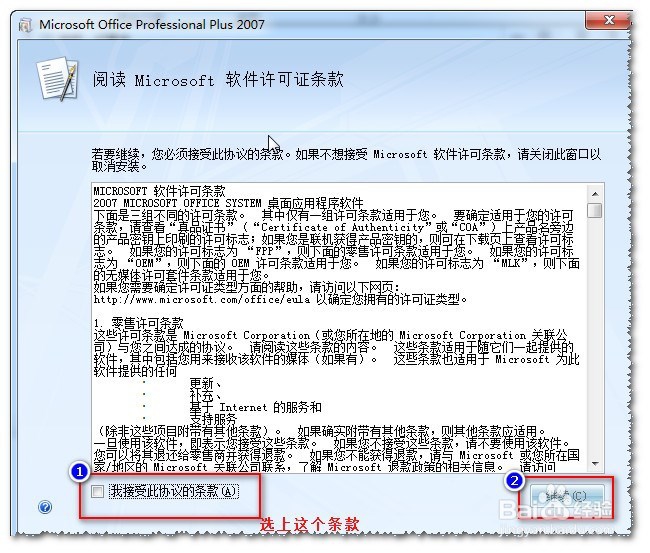The width and height of the screenshot is (650, 553).
Task: Click the bullet item 支持服务
Action: click(x=213, y=419)
